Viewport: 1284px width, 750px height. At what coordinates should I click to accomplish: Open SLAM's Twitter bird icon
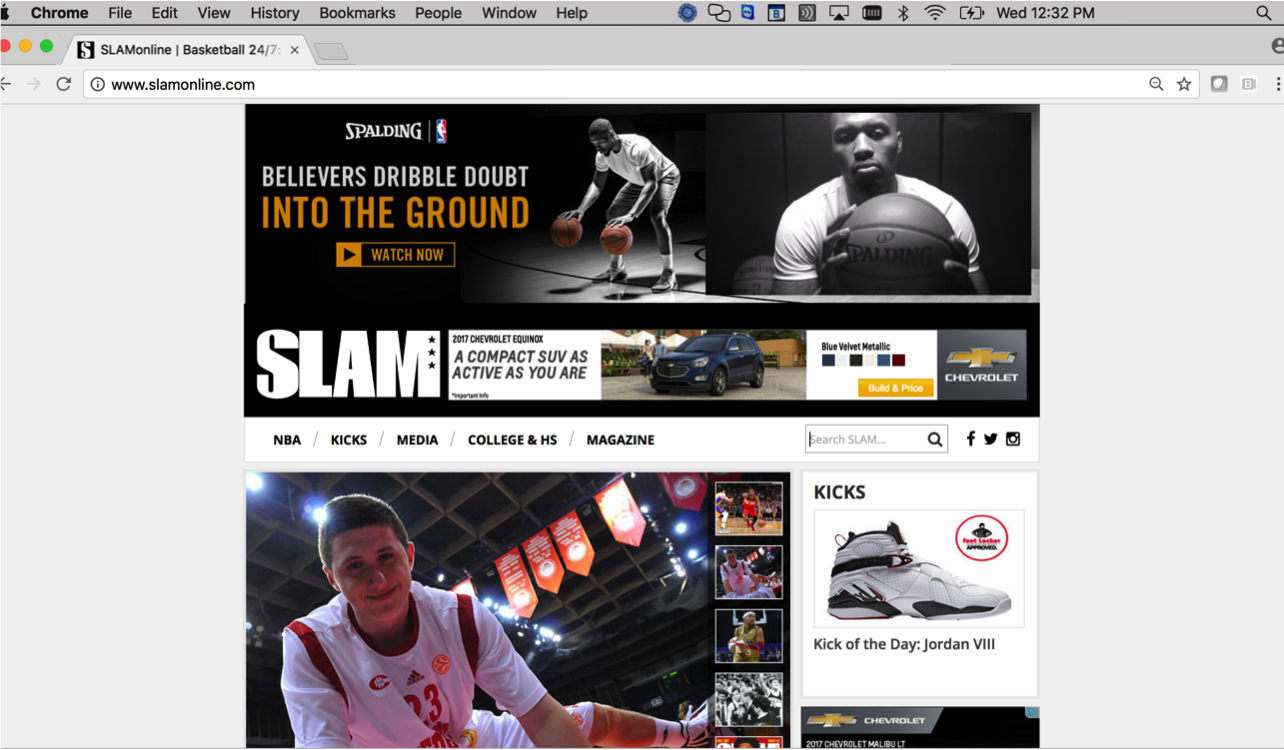click(990, 438)
